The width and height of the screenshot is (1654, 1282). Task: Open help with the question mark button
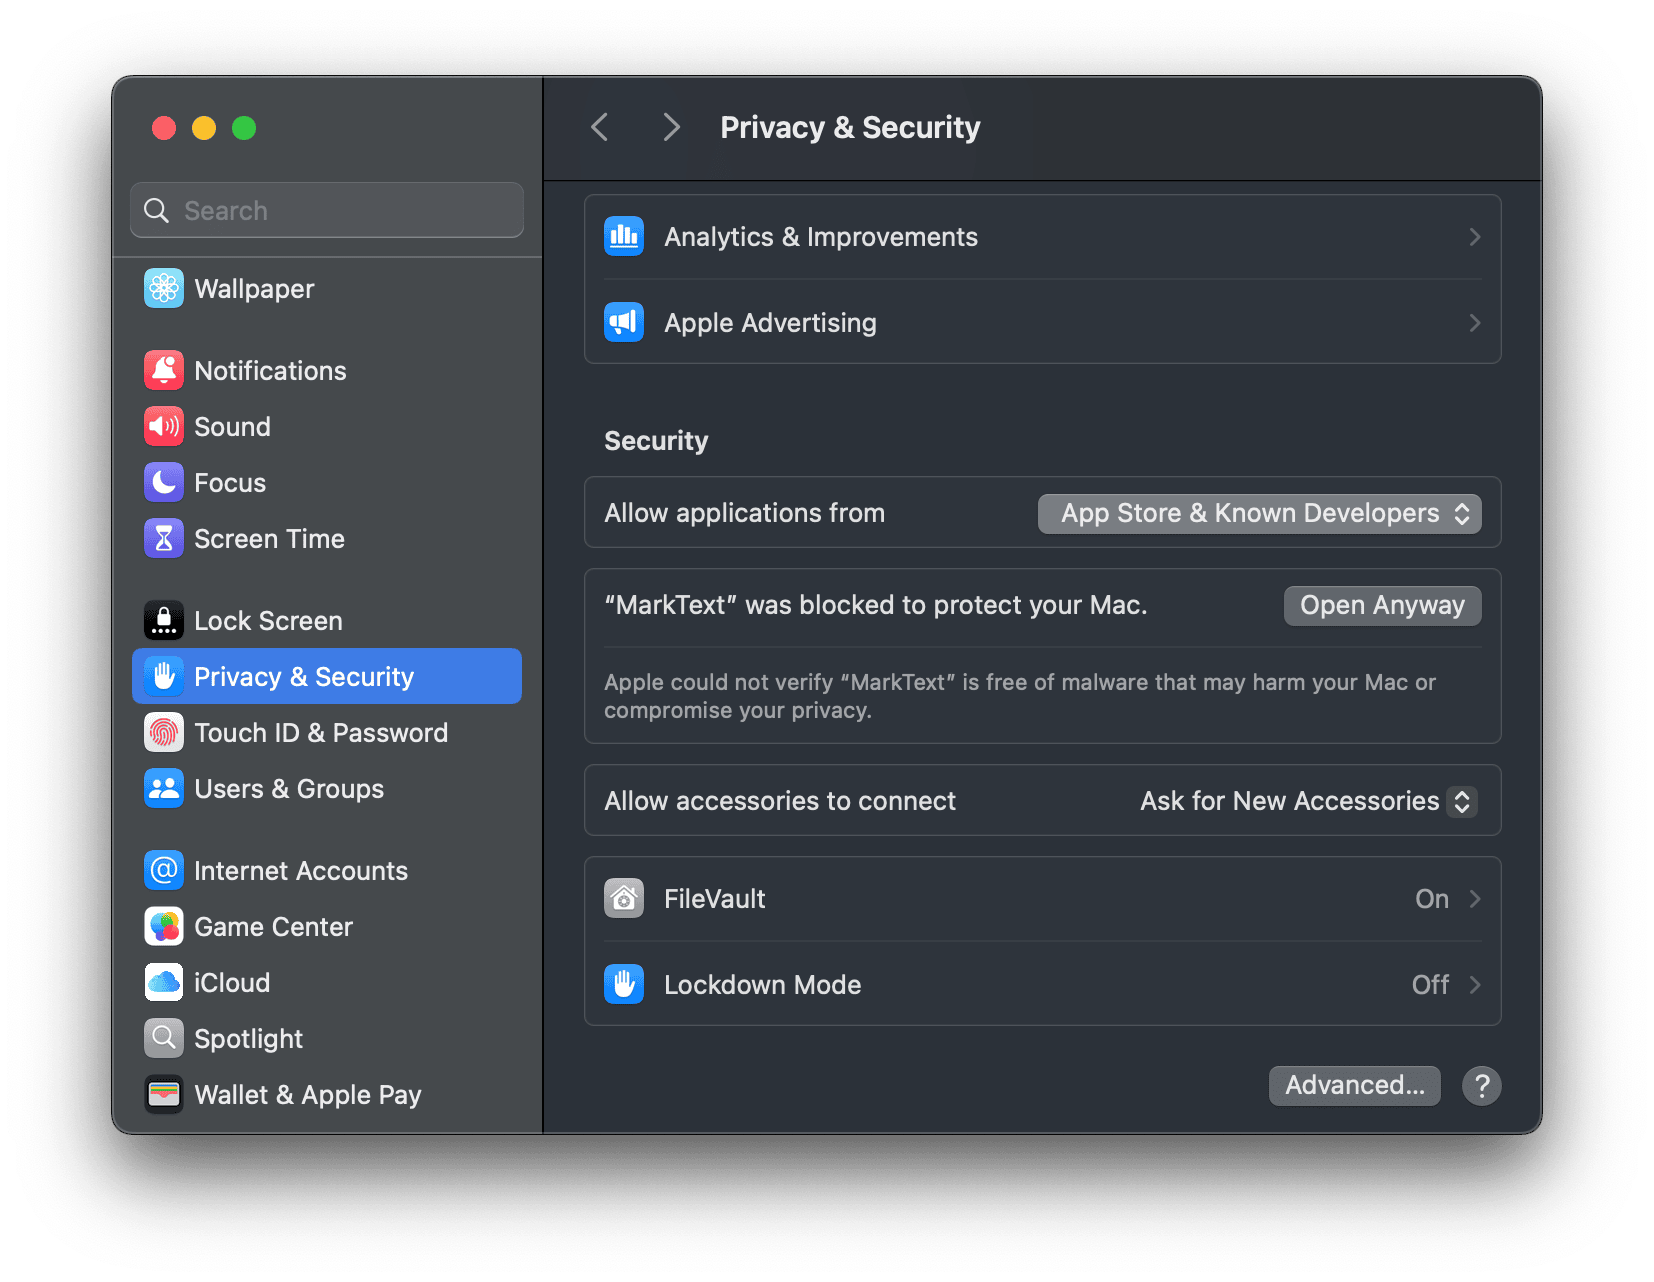(x=1482, y=1086)
